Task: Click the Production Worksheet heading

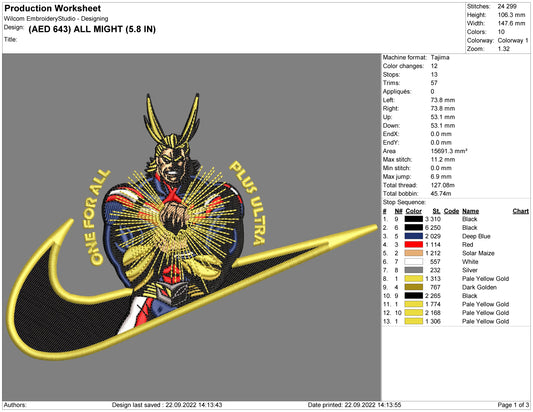Action: click(52, 8)
